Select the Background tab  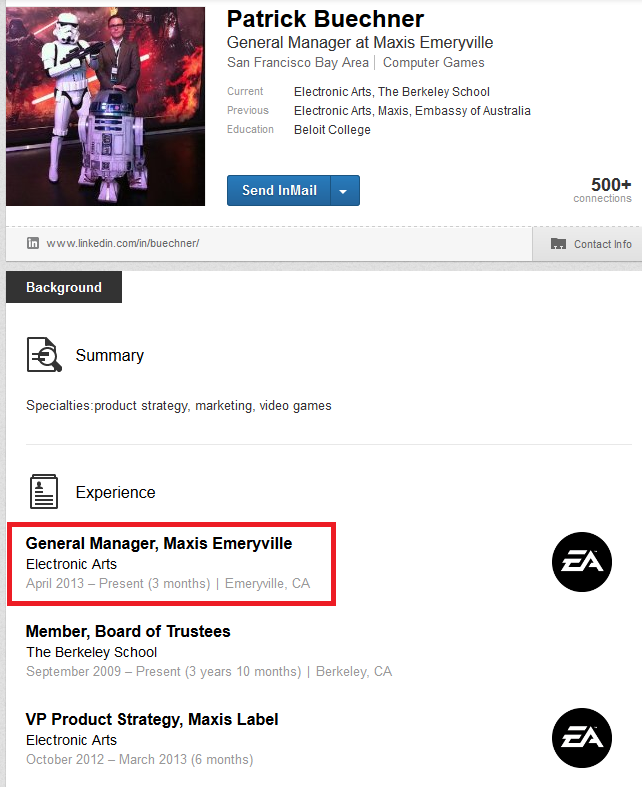[x=64, y=287]
